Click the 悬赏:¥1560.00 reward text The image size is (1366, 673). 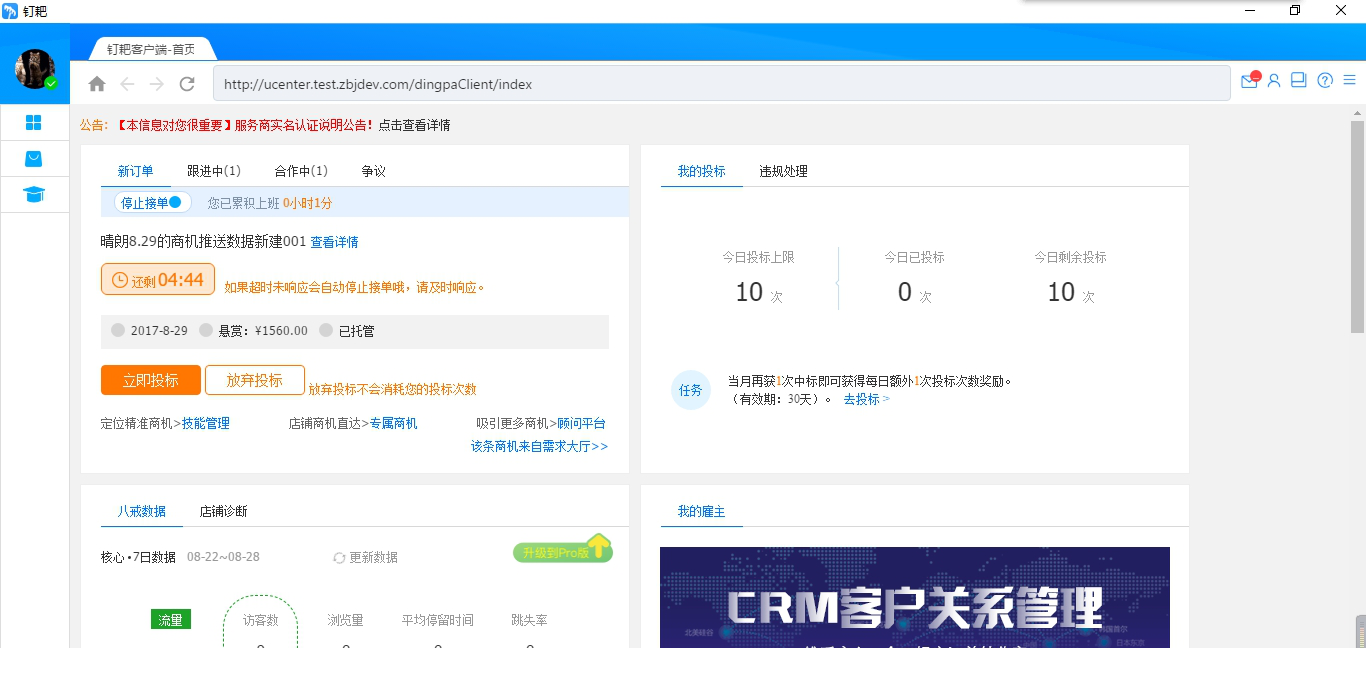[x=263, y=331]
